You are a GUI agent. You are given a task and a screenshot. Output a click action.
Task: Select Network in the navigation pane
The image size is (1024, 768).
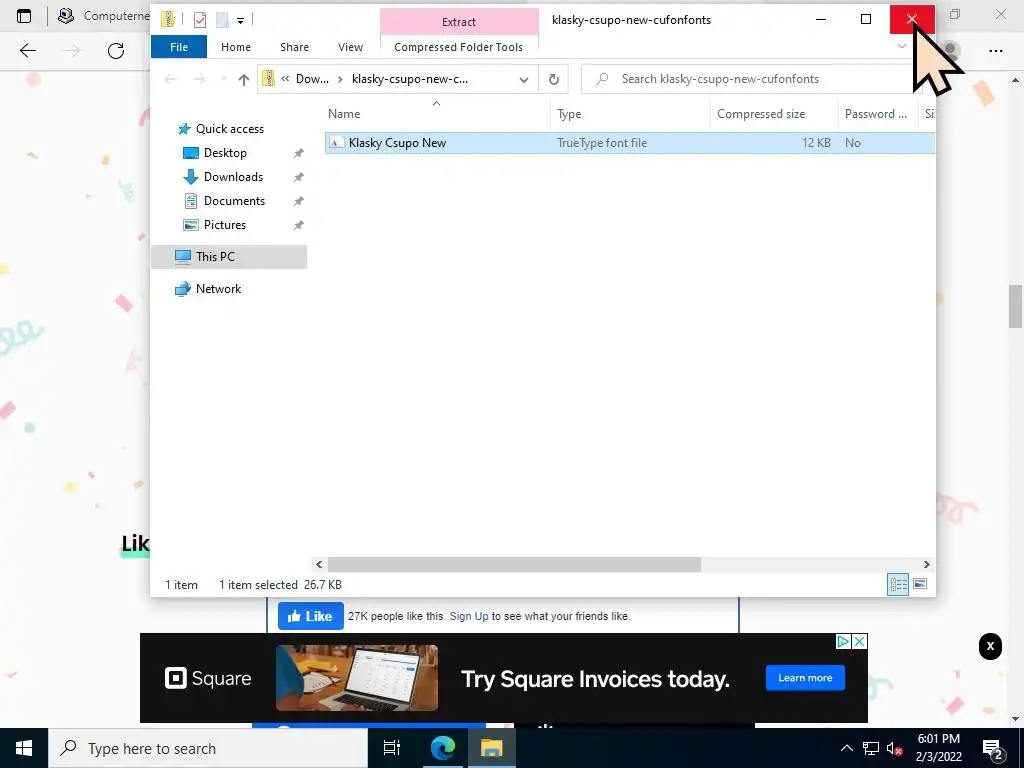pyautogui.click(x=218, y=289)
